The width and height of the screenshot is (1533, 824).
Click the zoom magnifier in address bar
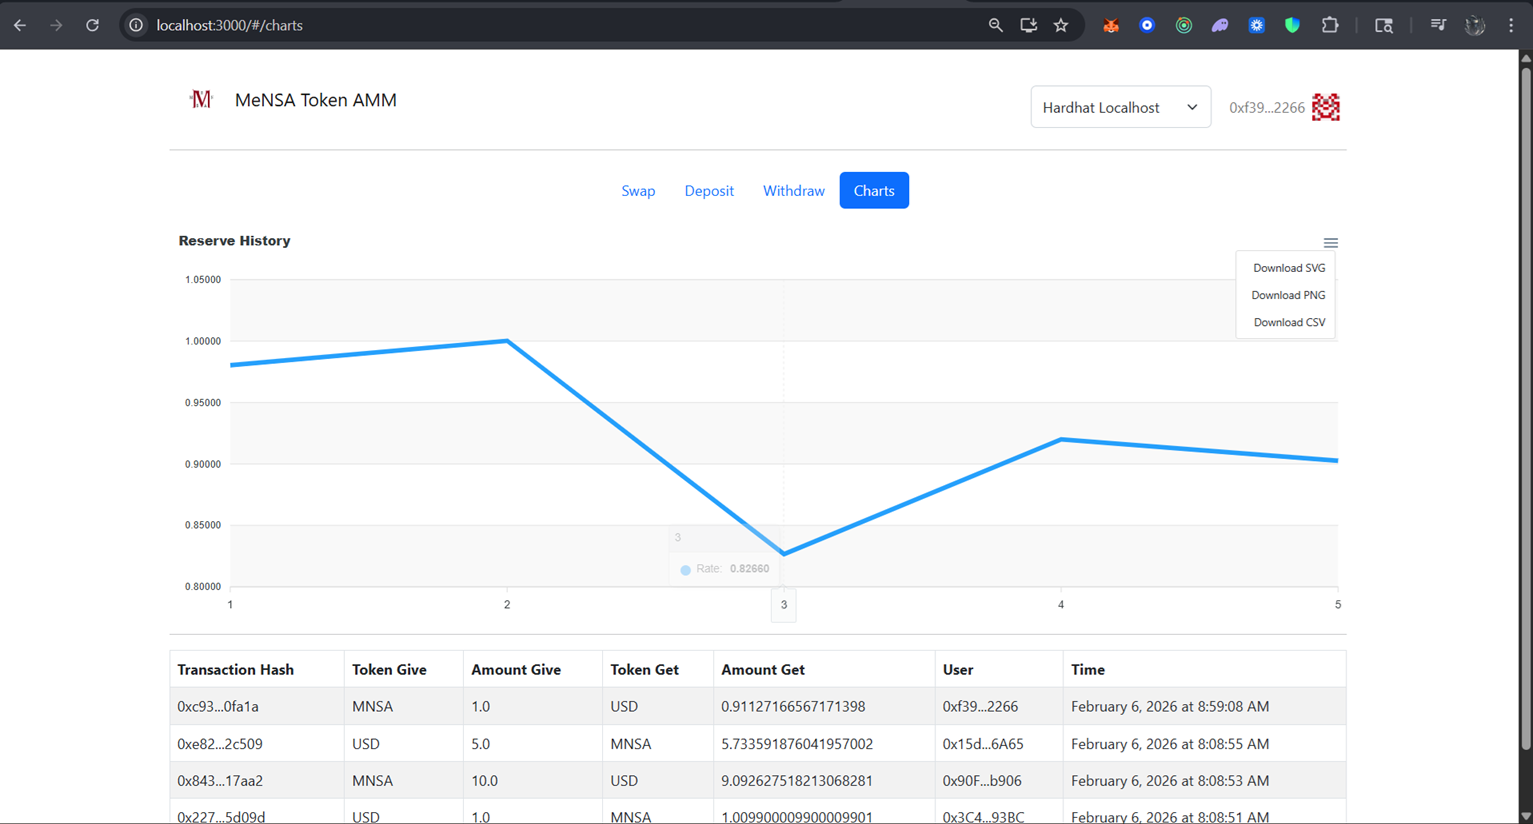(x=995, y=26)
